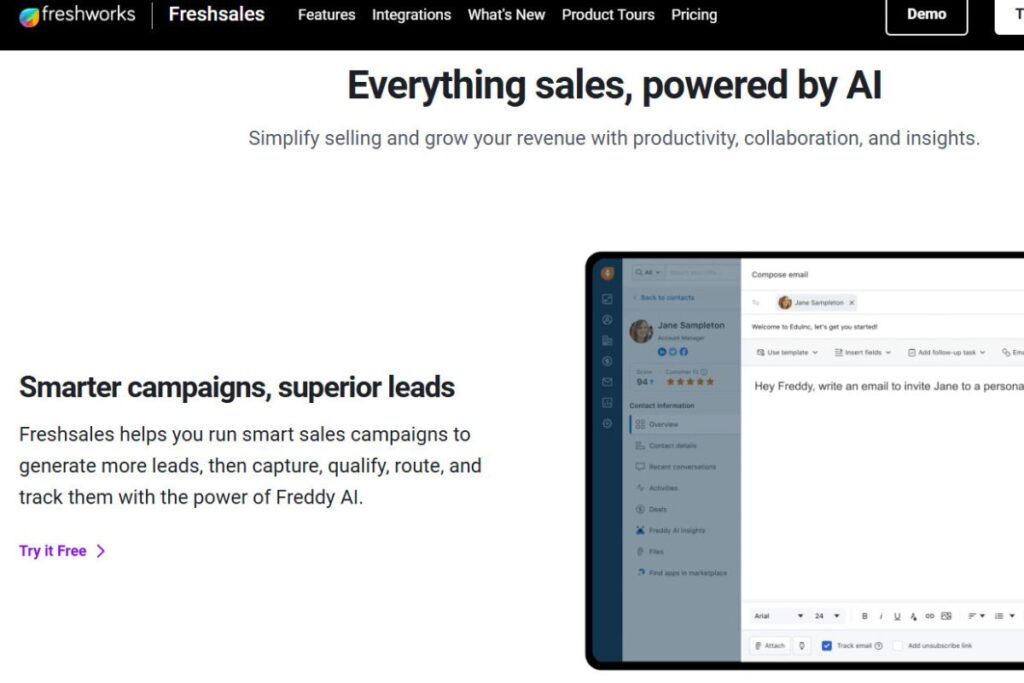The width and height of the screenshot is (1024, 683).
Task: Open the Features menu
Action: coord(326,15)
